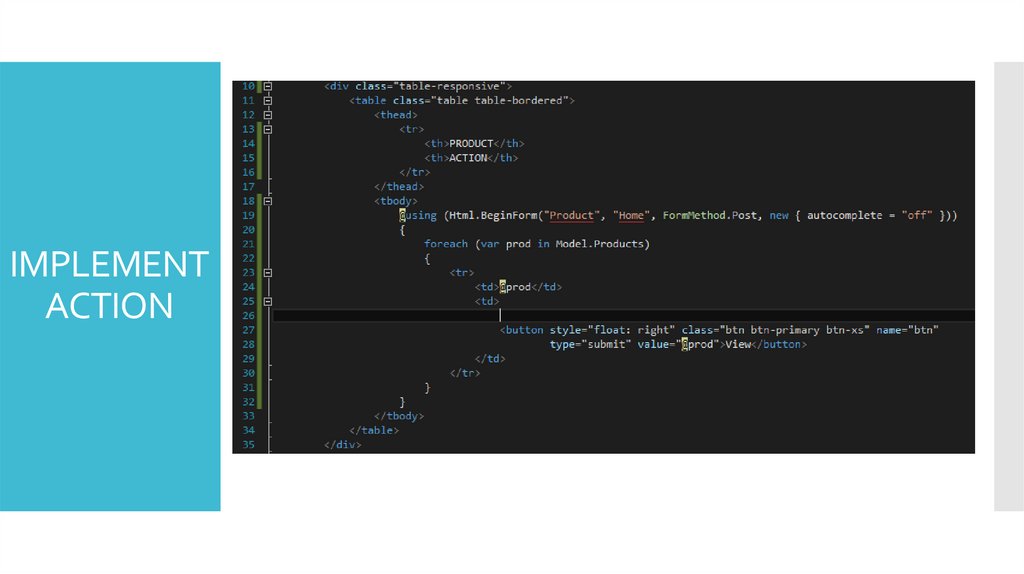Collapse the tr block at line 23

(268, 273)
